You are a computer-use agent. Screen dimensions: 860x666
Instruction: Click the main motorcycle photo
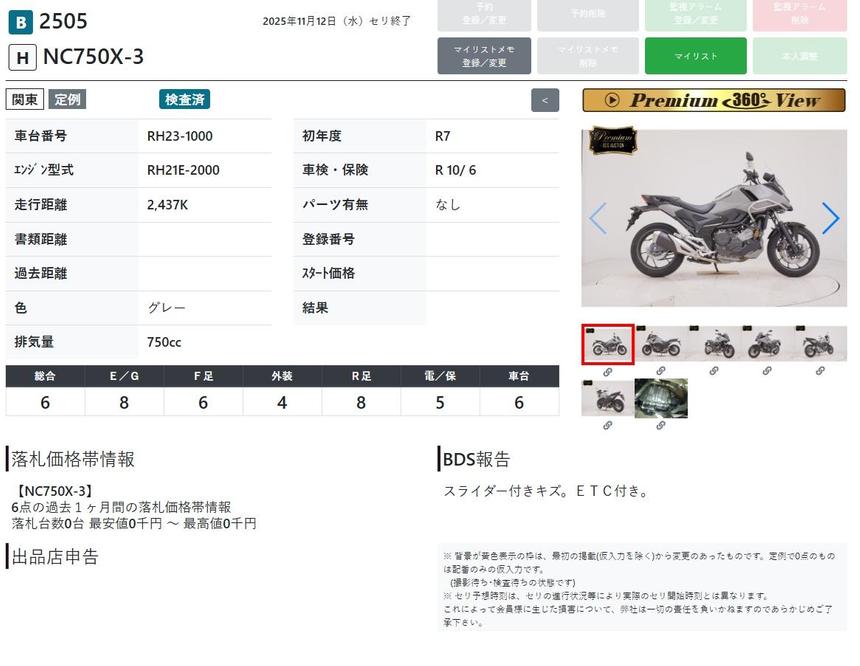[x=713, y=218]
